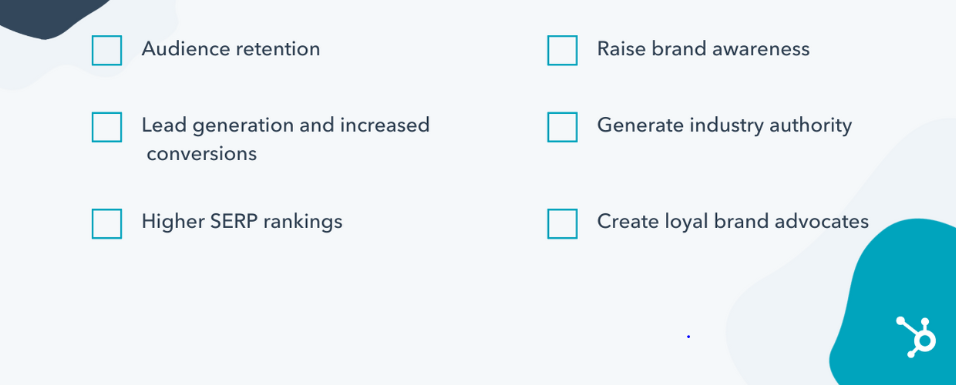
Task: Tick the Higher SERP rankings checkbox
Action: point(107,223)
